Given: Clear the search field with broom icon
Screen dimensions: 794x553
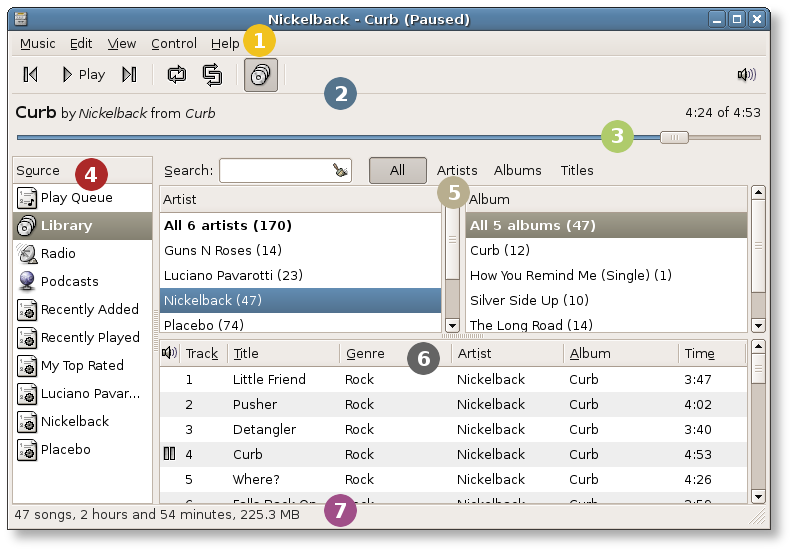Looking at the screenshot, I should 341,171.
